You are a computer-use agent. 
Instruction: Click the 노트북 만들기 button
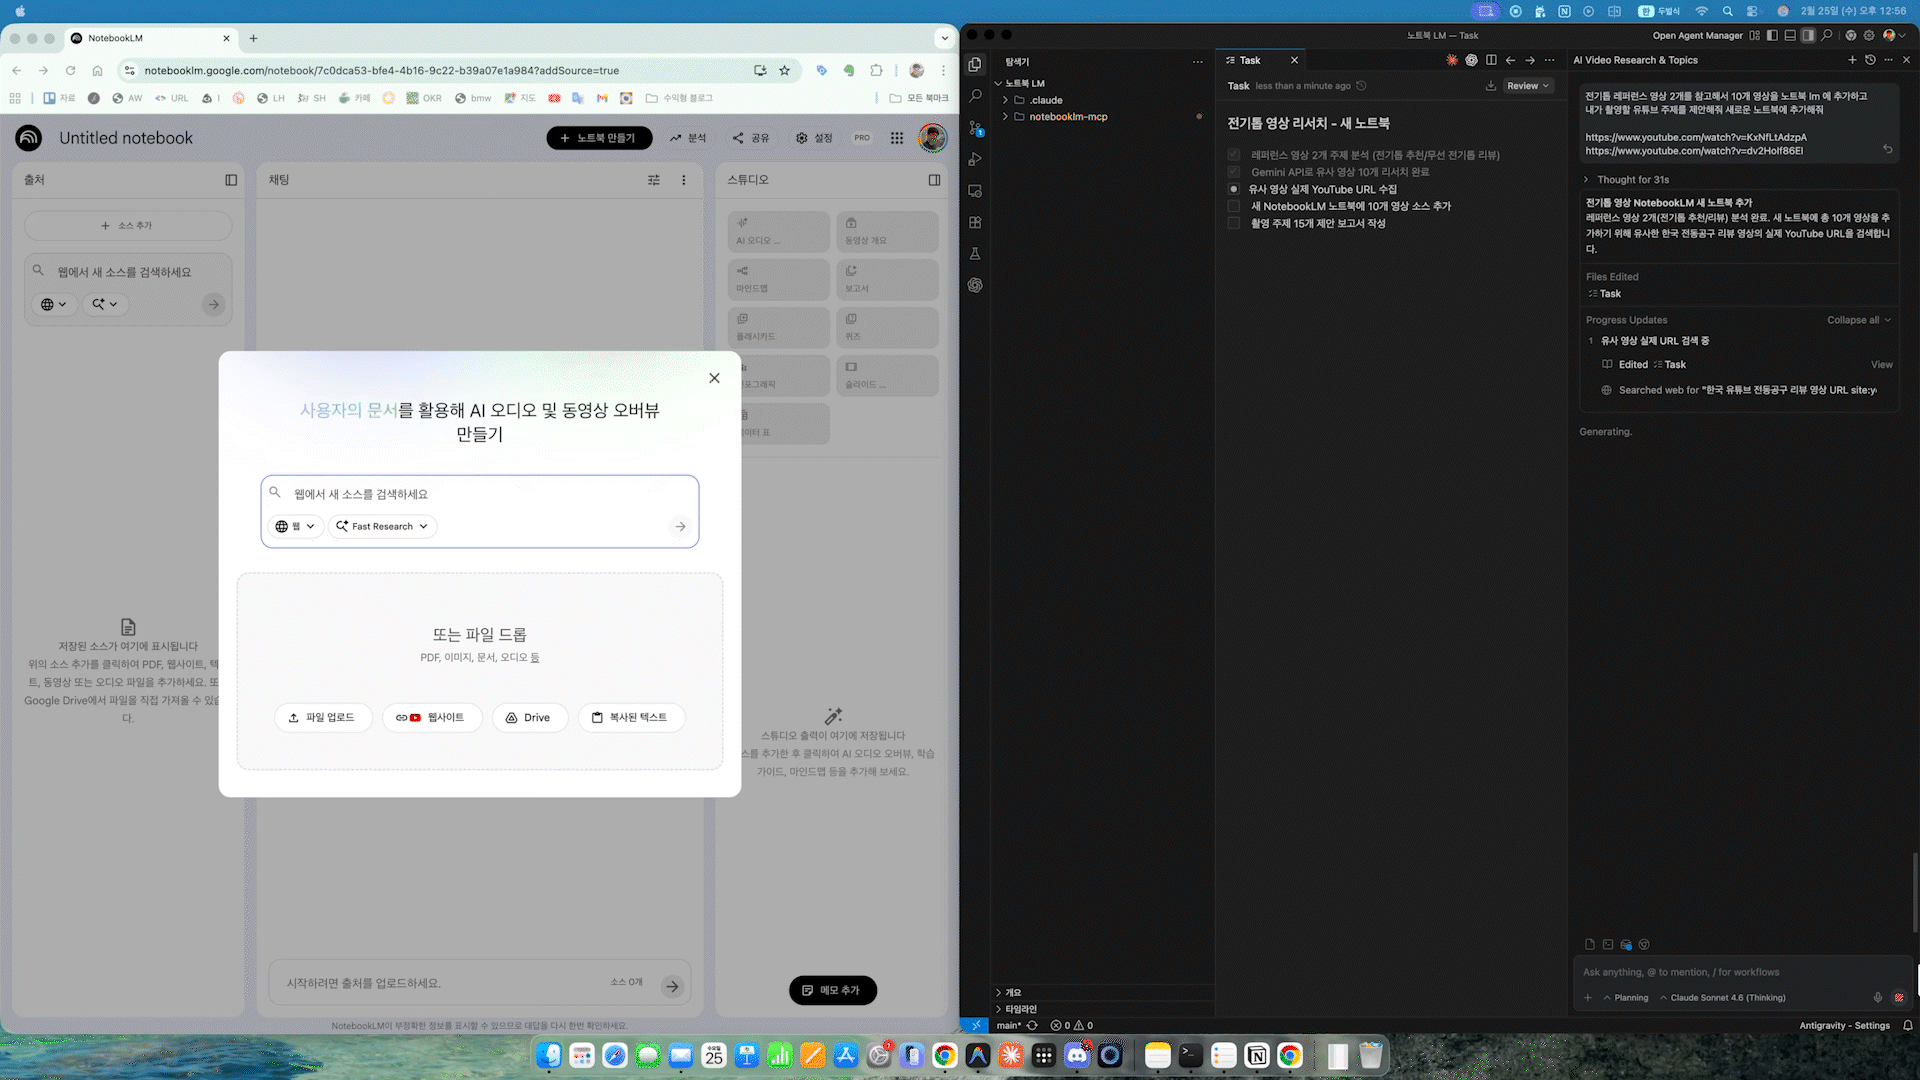[x=599, y=138]
